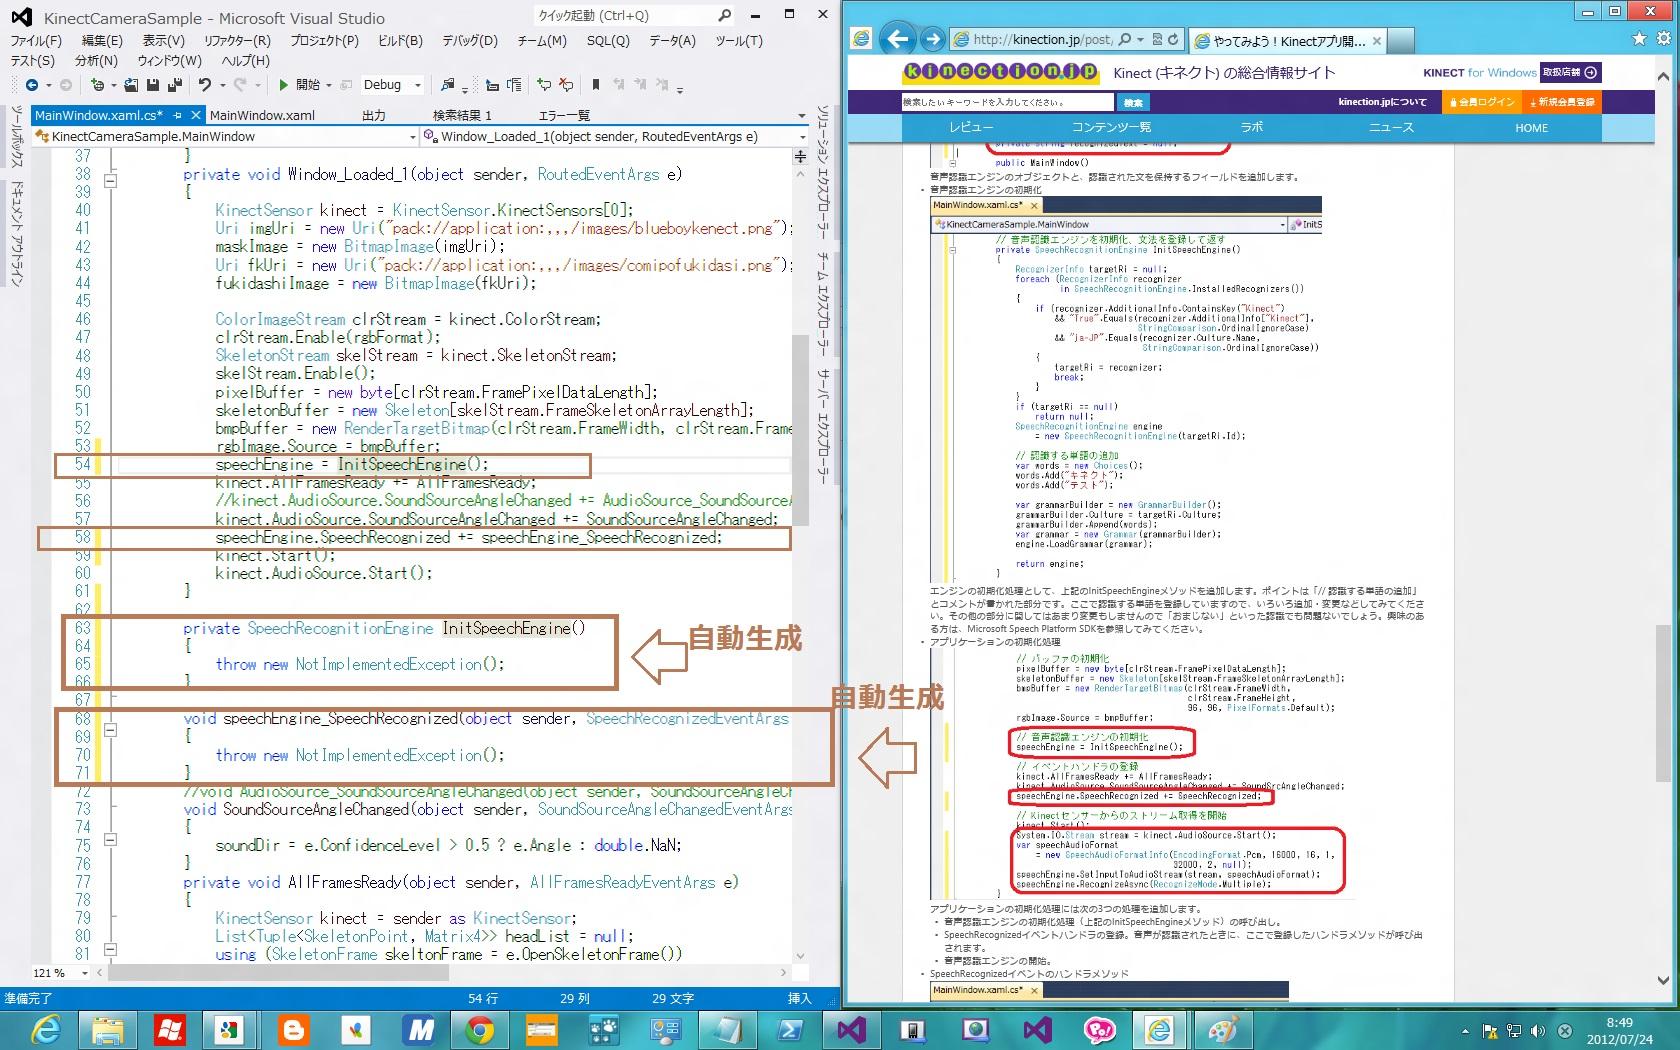Click the Navigate Backward icon in Visual Studio

point(32,85)
